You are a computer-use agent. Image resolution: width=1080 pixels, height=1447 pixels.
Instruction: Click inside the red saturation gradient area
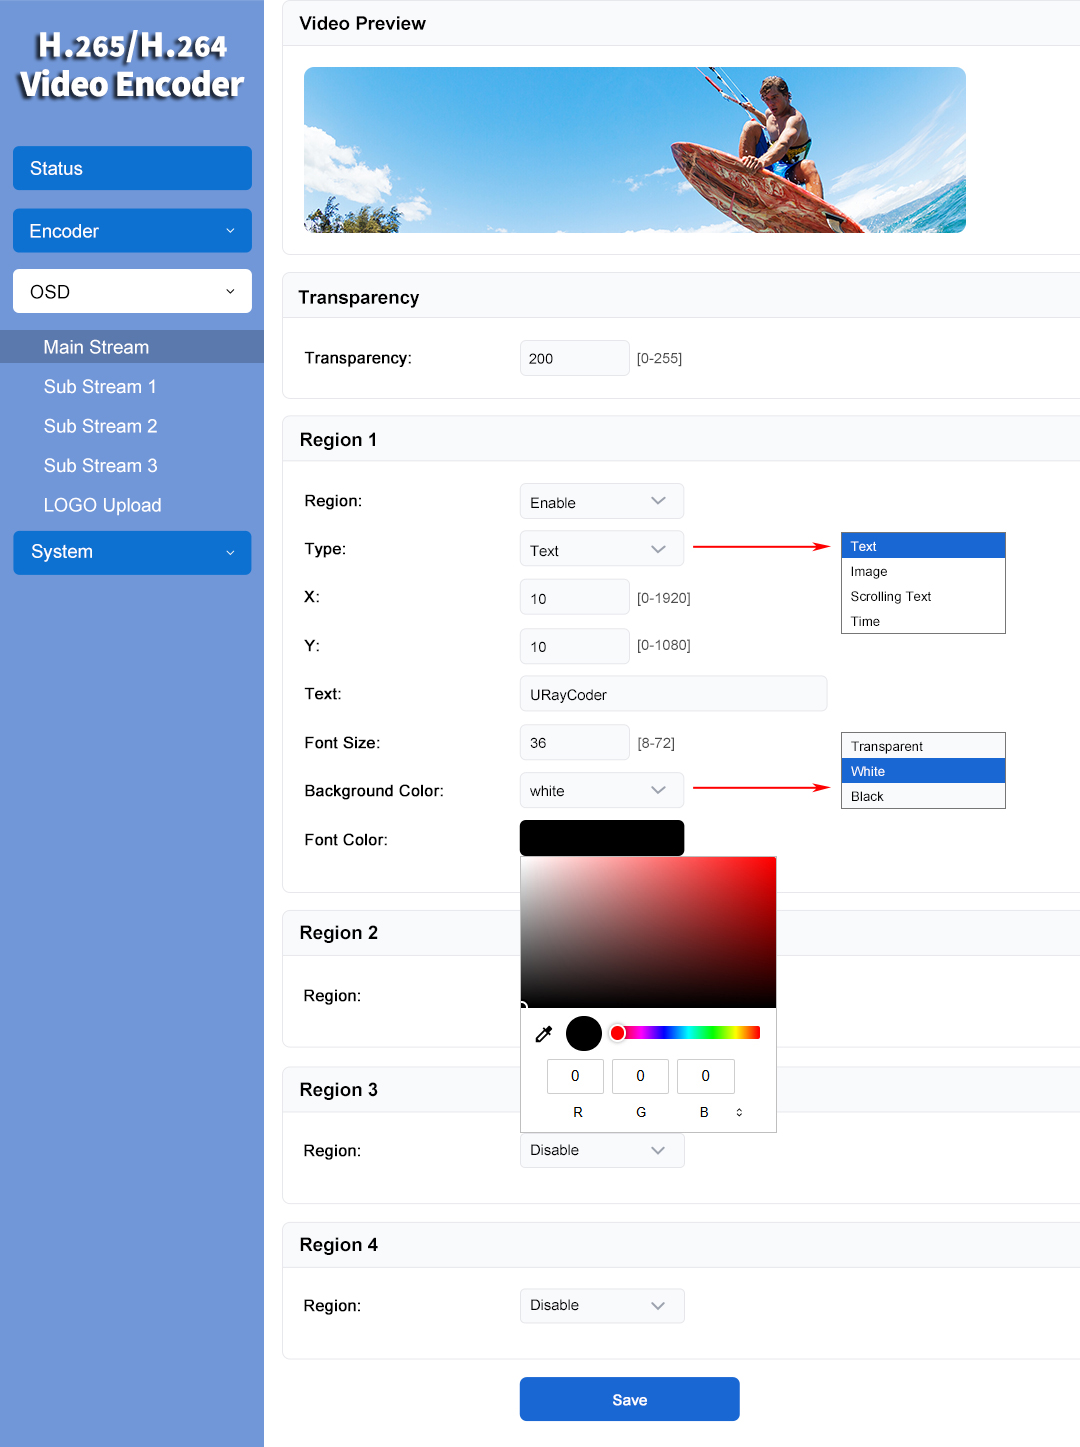pos(648,932)
